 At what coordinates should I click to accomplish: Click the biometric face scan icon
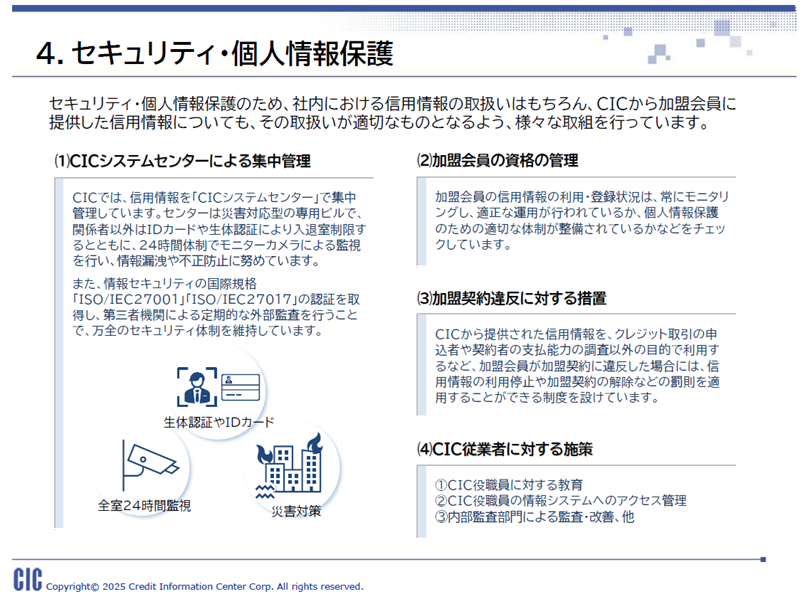(196, 384)
